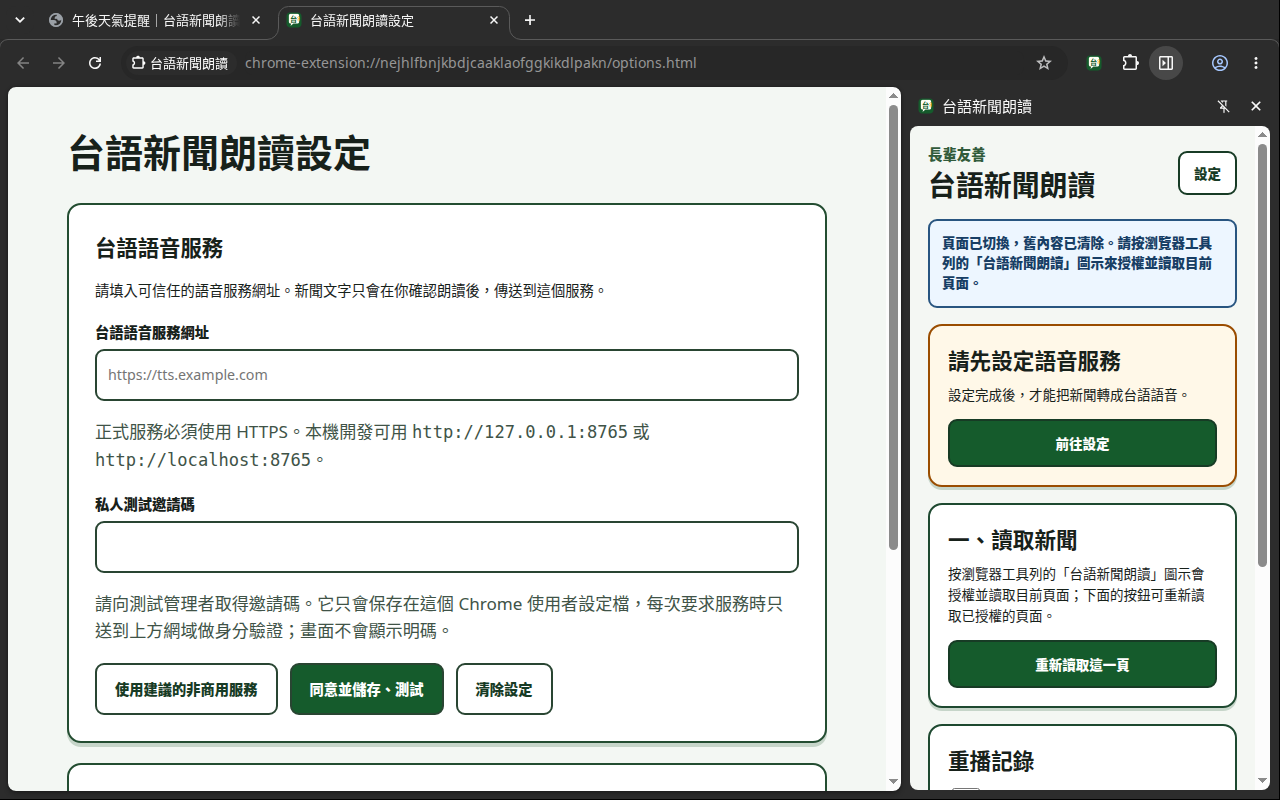This screenshot has width=1280, height=800.
Task: Click the 台語新聞朗讀 extension toolbar icon
Action: [x=1095, y=63]
